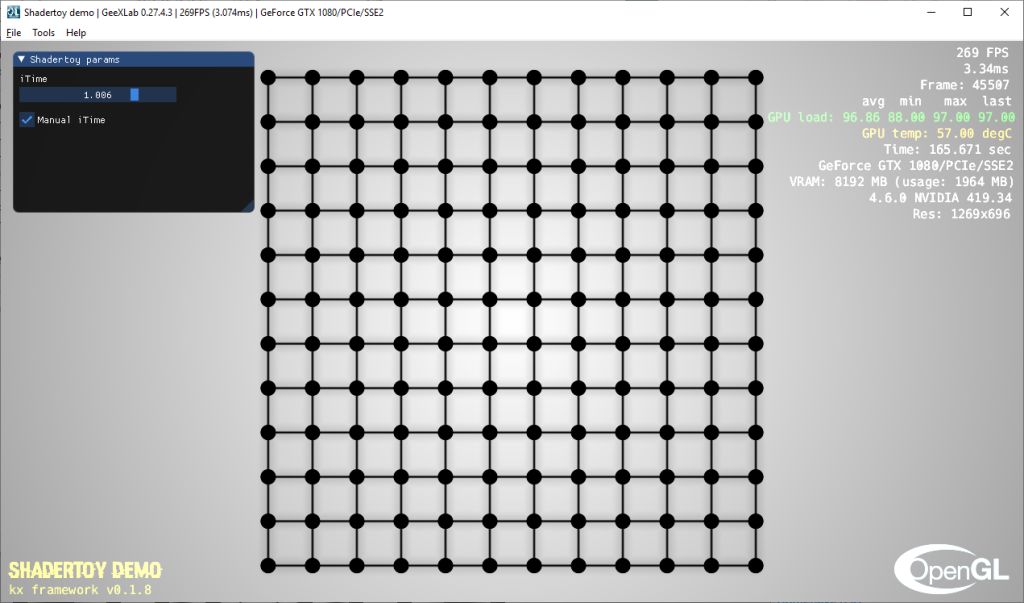Image resolution: width=1024 pixels, height=603 pixels.
Task: Click the params panel resize grip corner
Action: (x=248, y=206)
